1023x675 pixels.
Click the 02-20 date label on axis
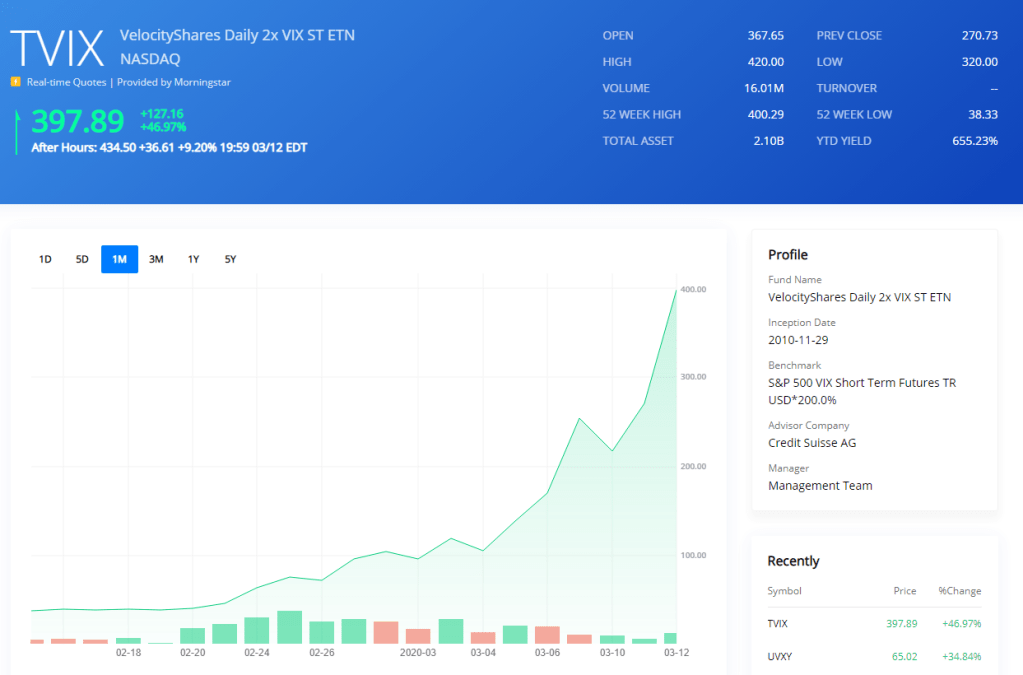click(x=192, y=652)
